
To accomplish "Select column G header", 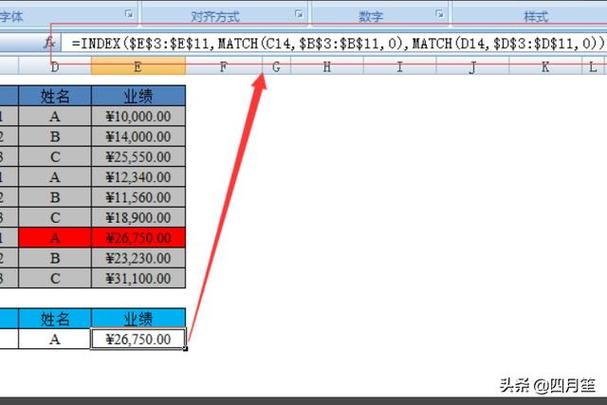I will click(275, 67).
